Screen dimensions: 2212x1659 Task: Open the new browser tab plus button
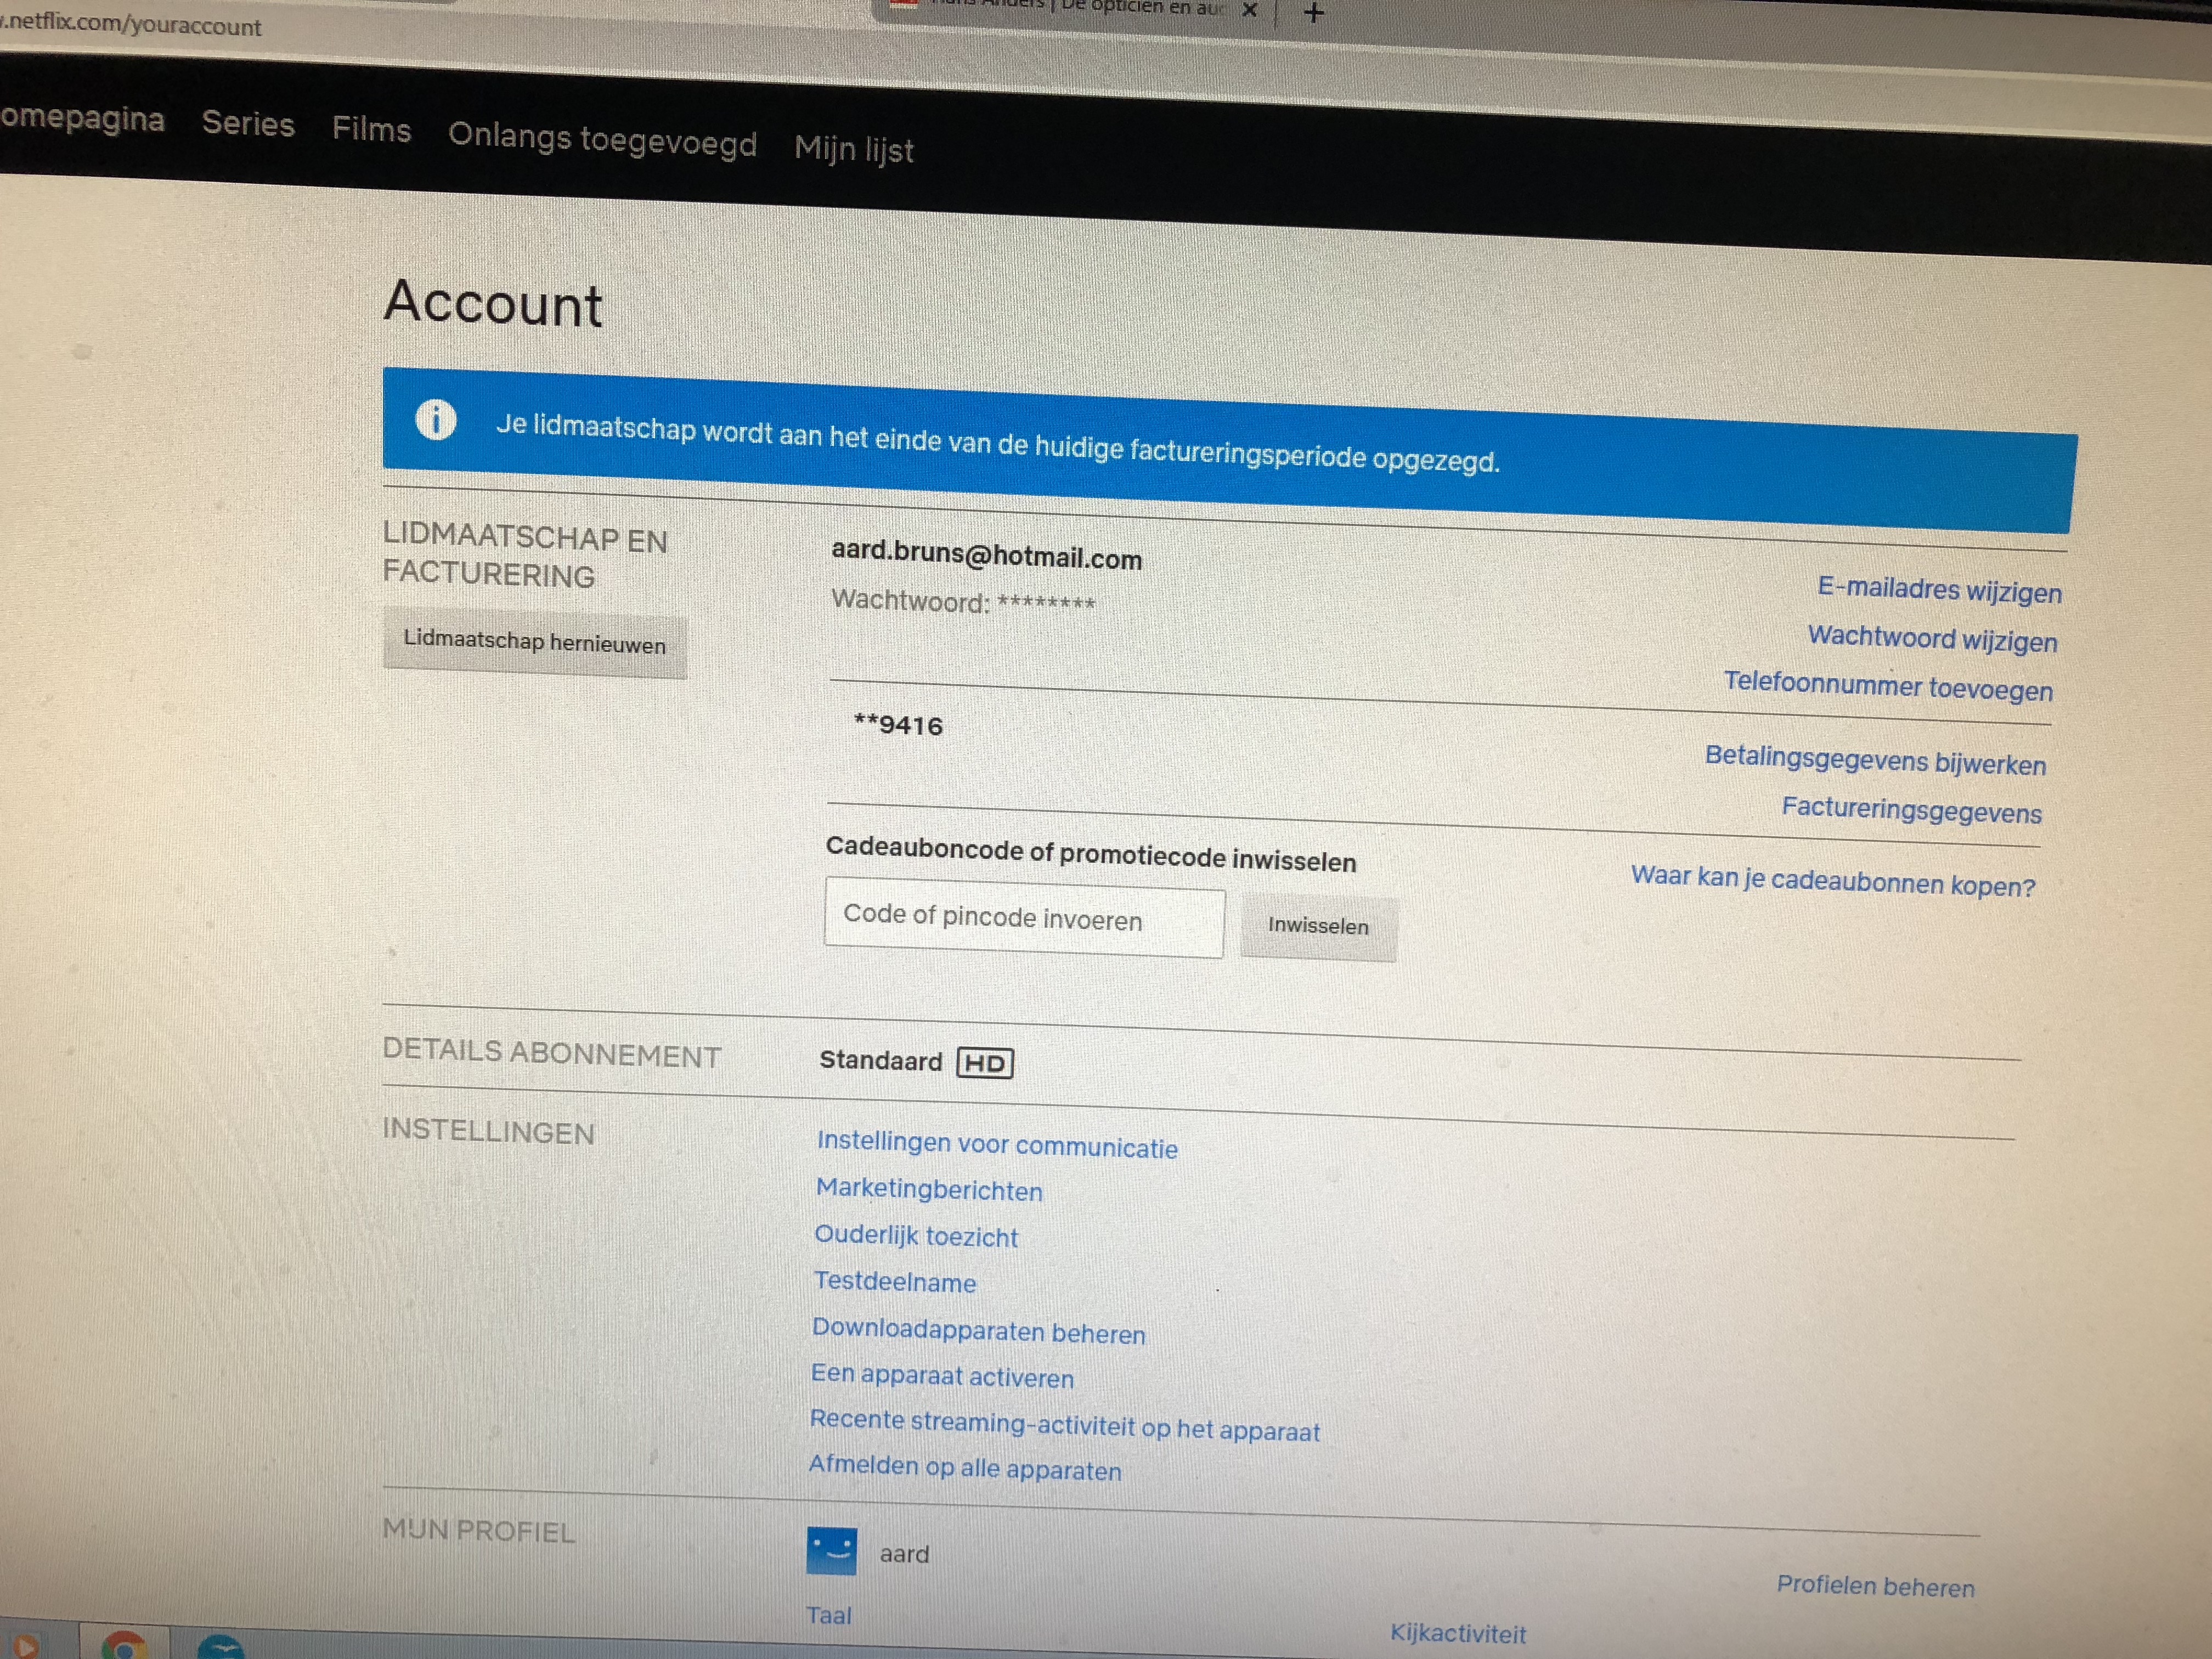(x=1314, y=13)
